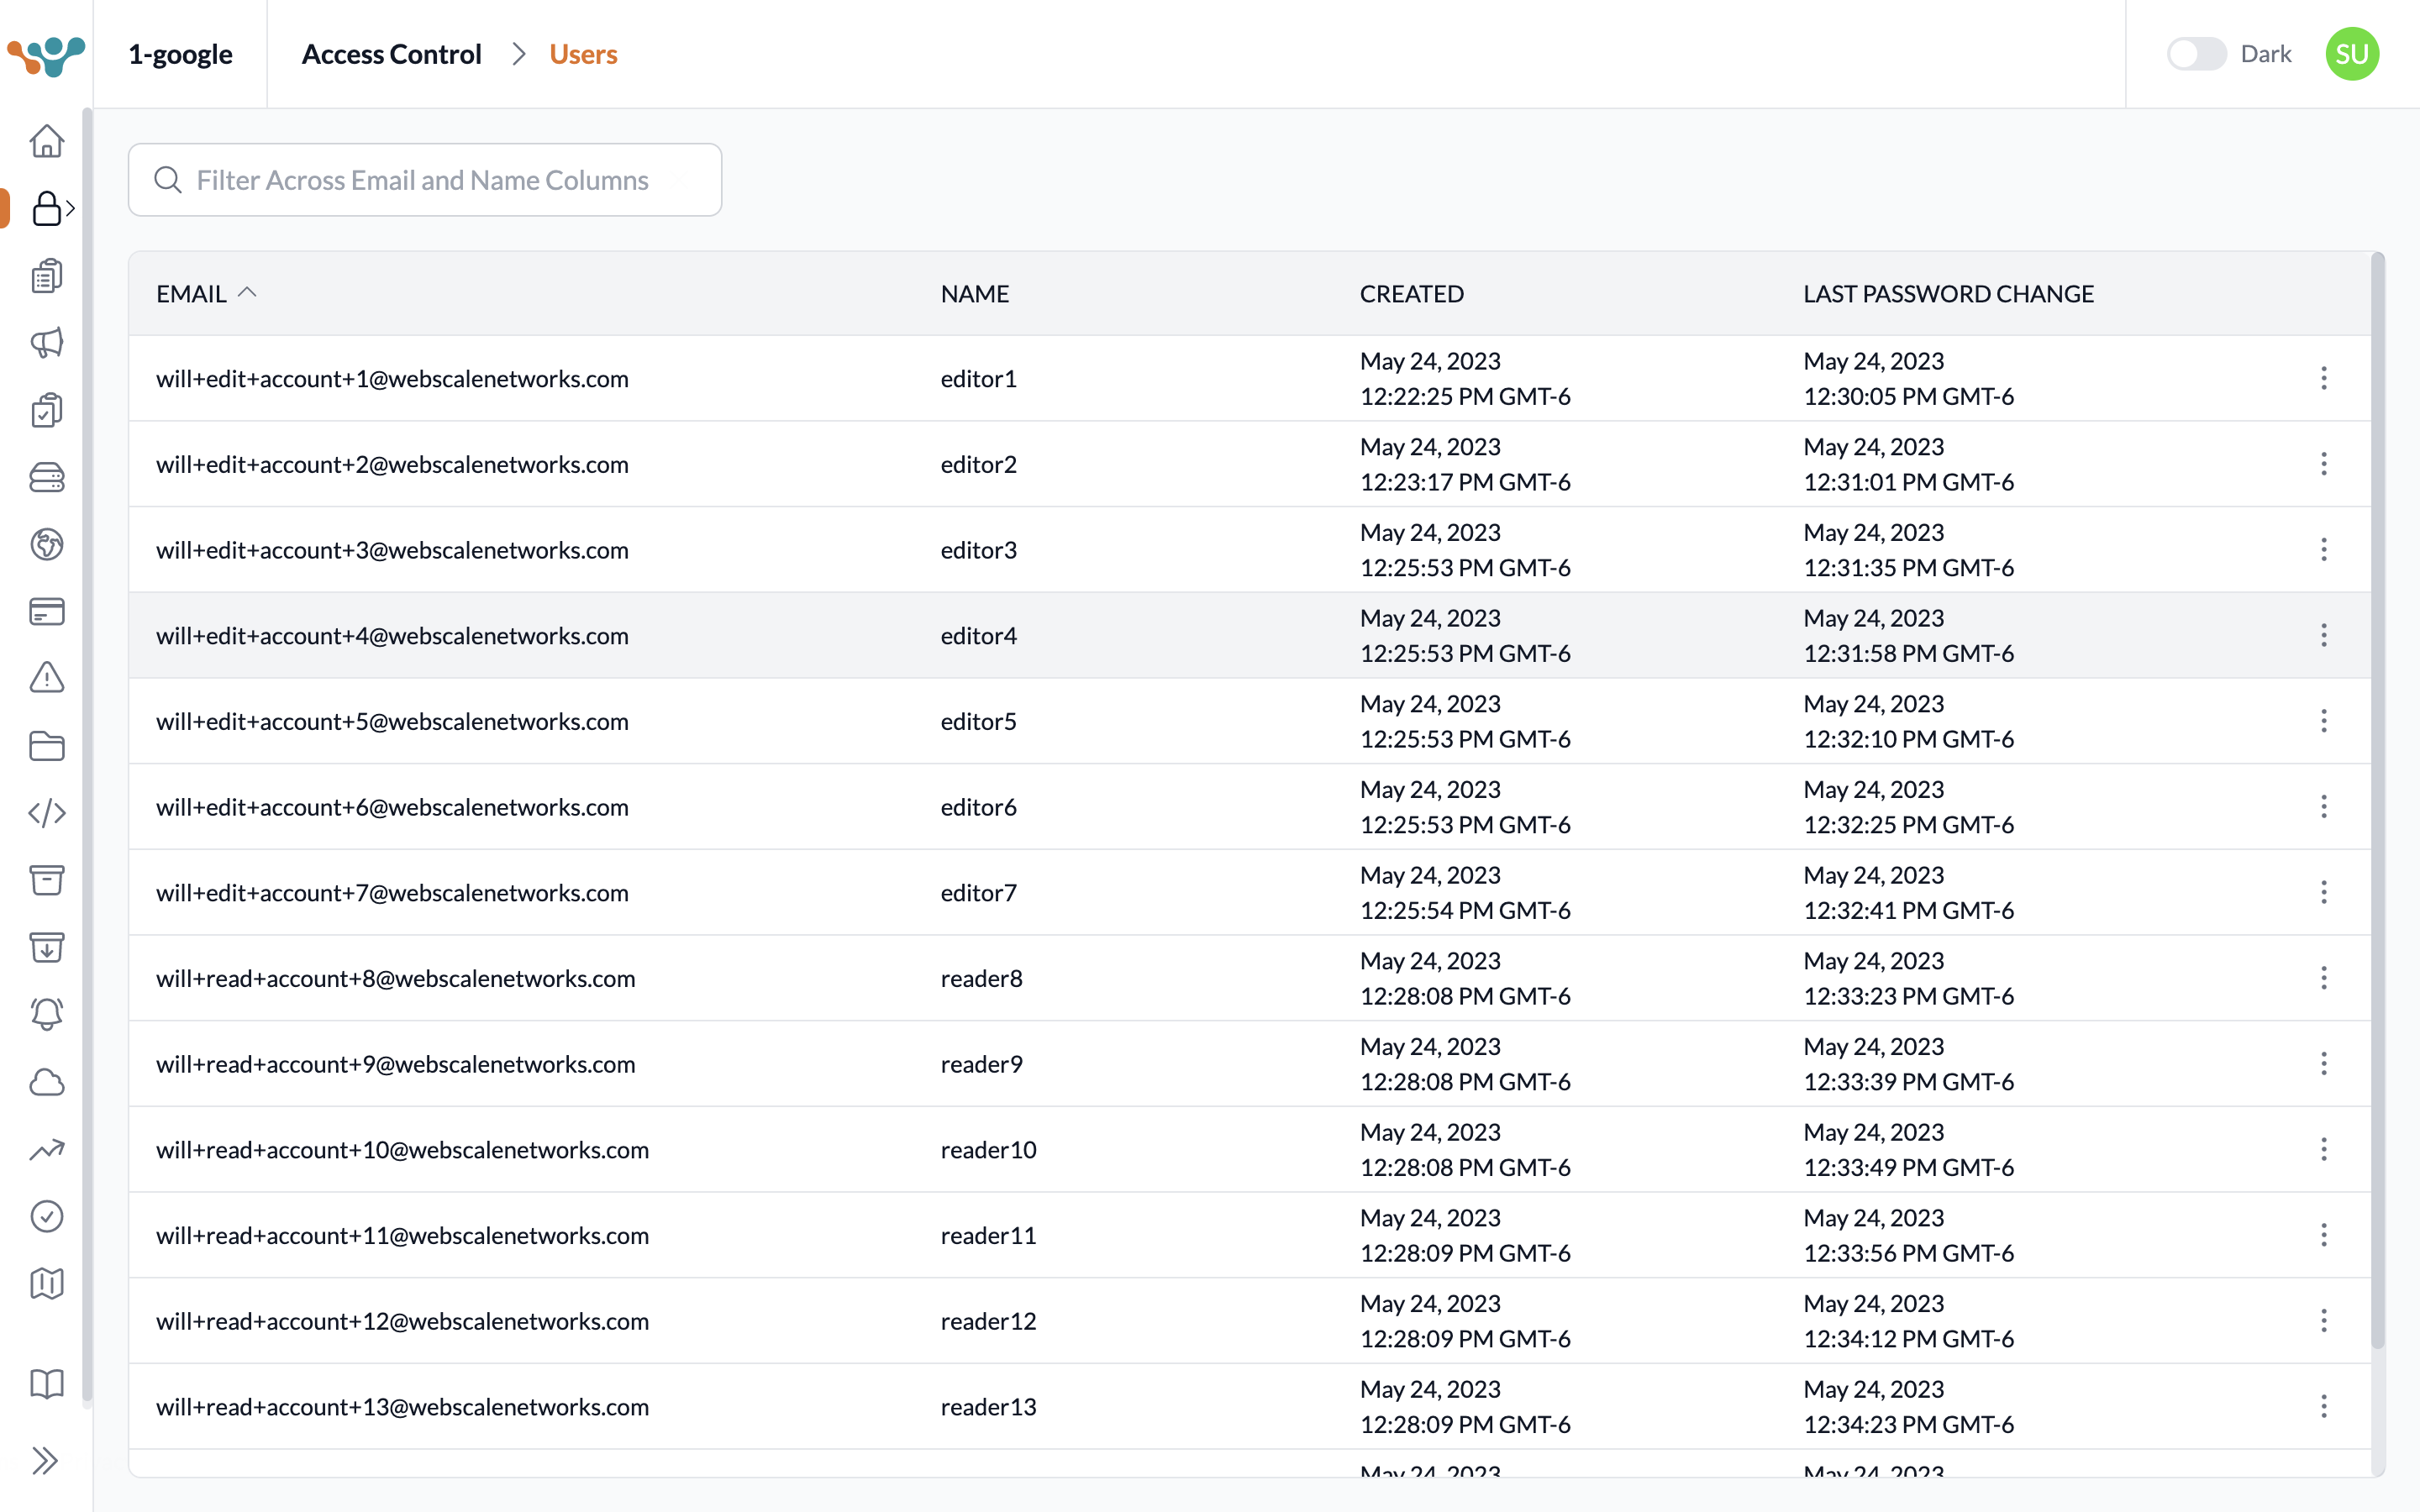Viewport: 2420px width, 1512px height.
Task: Click the trending chart sidebar icon
Action: (46, 1149)
